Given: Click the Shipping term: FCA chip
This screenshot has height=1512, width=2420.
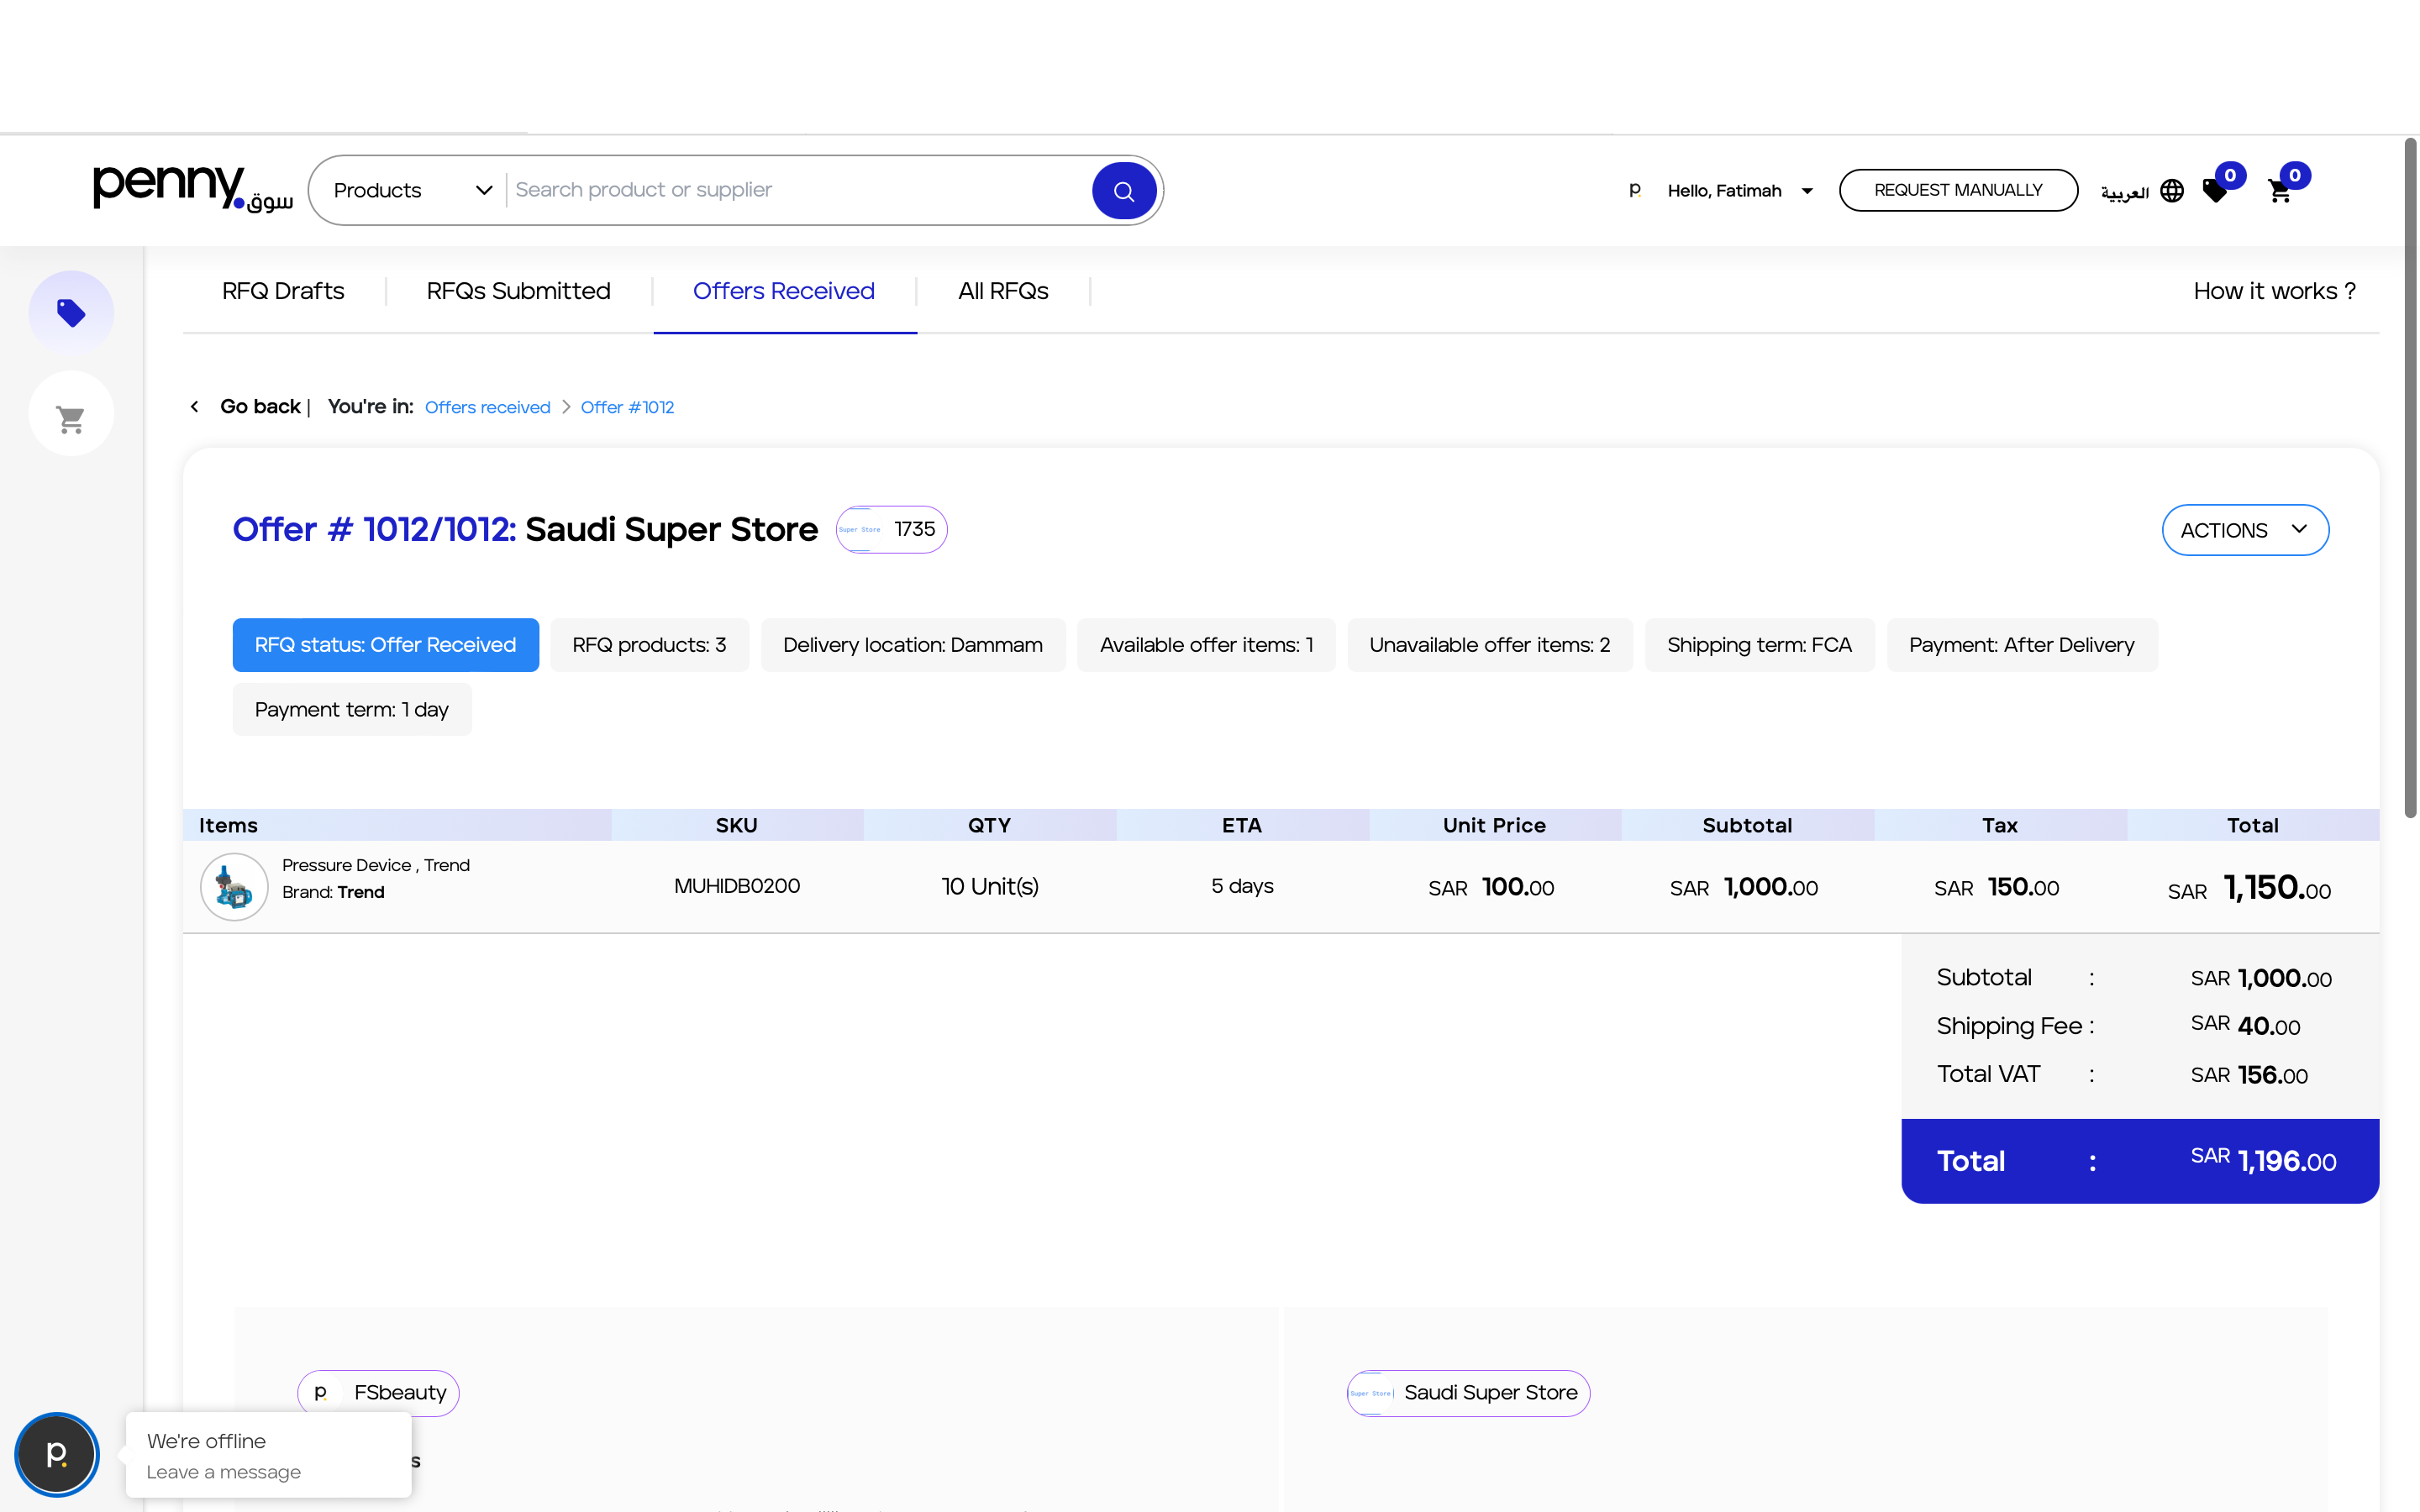Looking at the screenshot, I should pyautogui.click(x=1759, y=645).
